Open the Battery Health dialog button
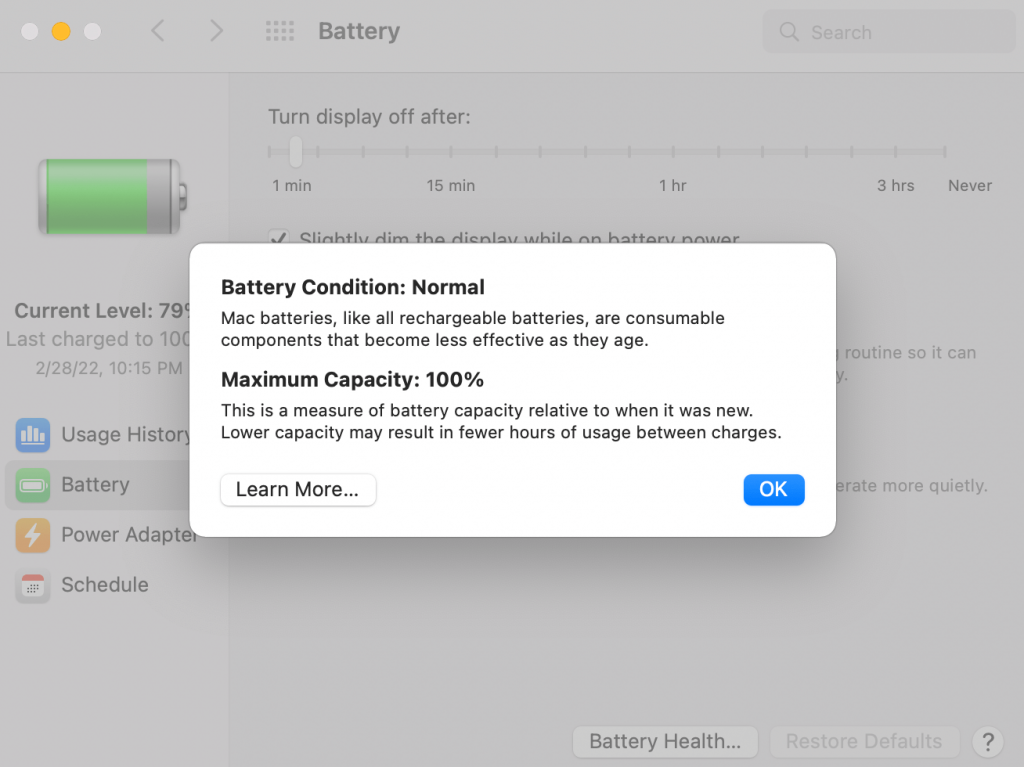The width and height of the screenshot is (1024, 767). 665,742
